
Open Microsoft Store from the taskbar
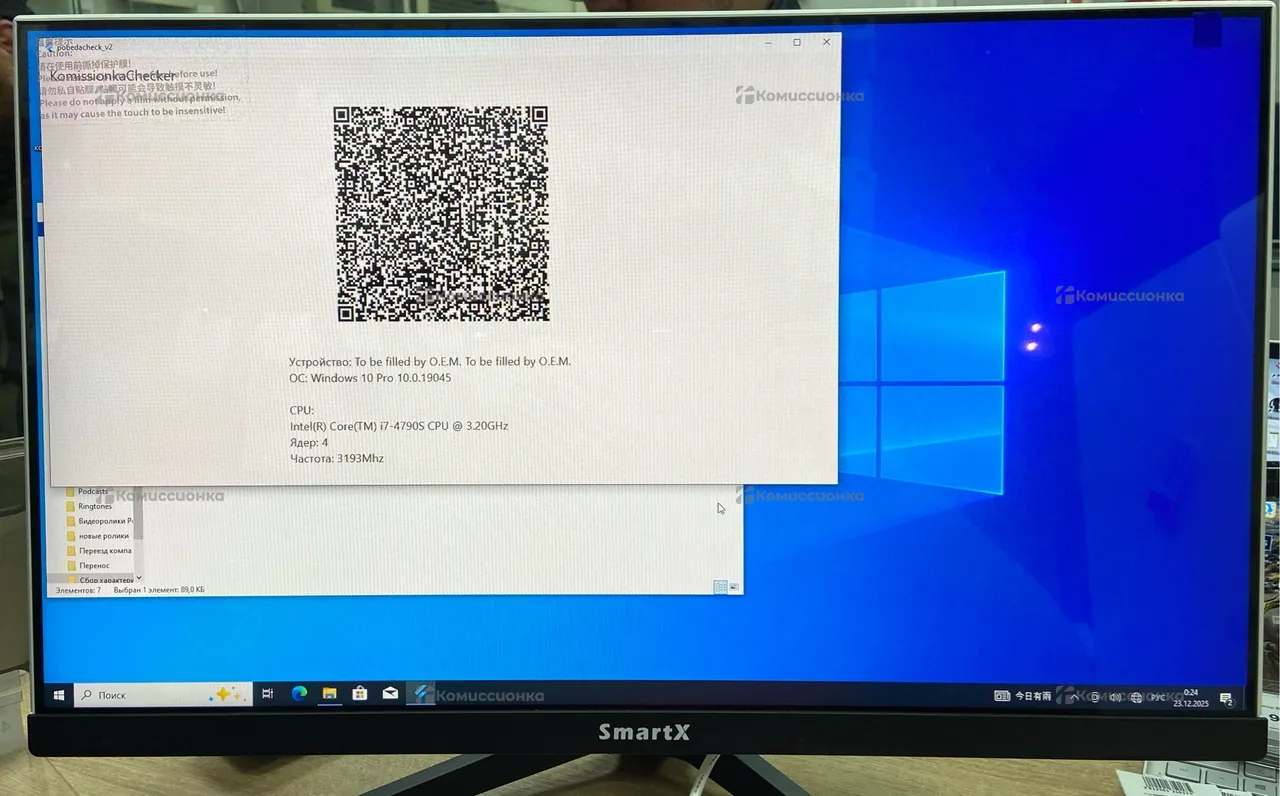point(360,694)
